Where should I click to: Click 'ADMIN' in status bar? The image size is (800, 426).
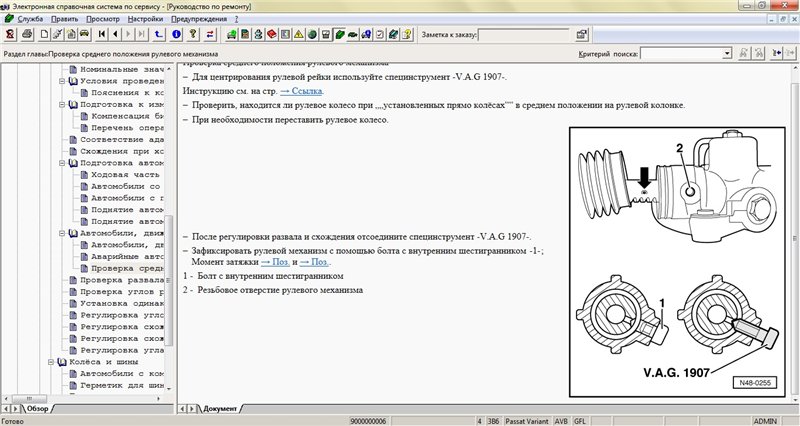click(765, 421)
